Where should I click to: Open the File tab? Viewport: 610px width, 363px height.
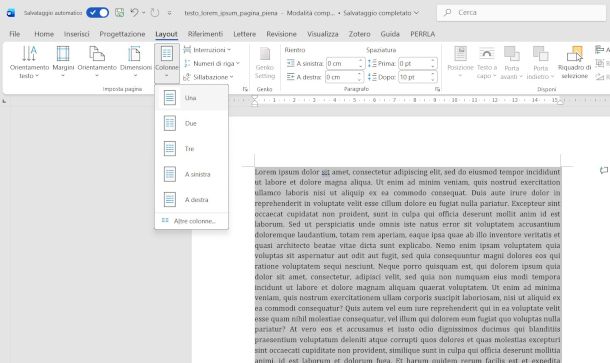click(x=15, y=34)
